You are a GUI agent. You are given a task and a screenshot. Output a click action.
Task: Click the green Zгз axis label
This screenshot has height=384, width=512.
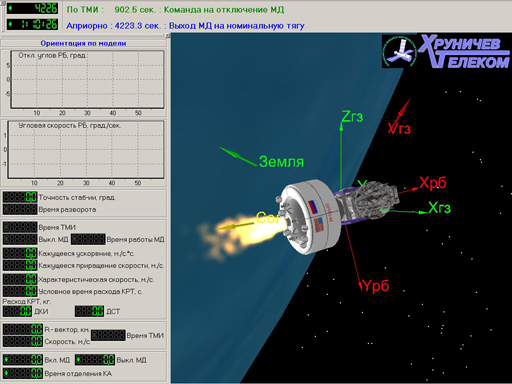coord(352,117)
